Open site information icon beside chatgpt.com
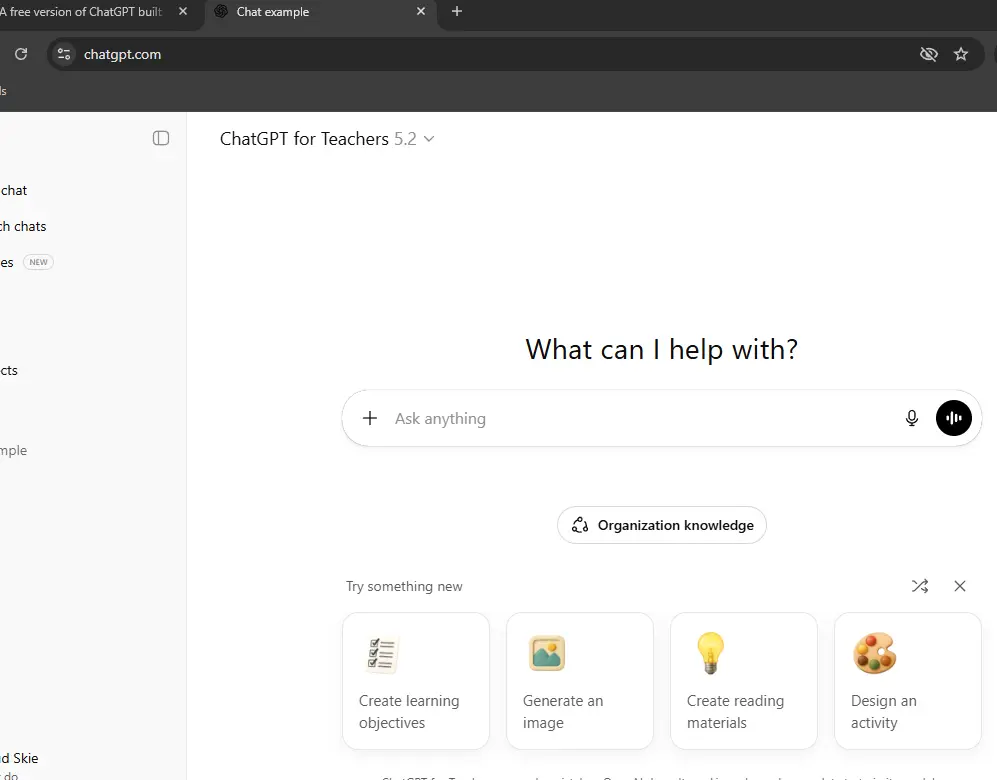 64,54
